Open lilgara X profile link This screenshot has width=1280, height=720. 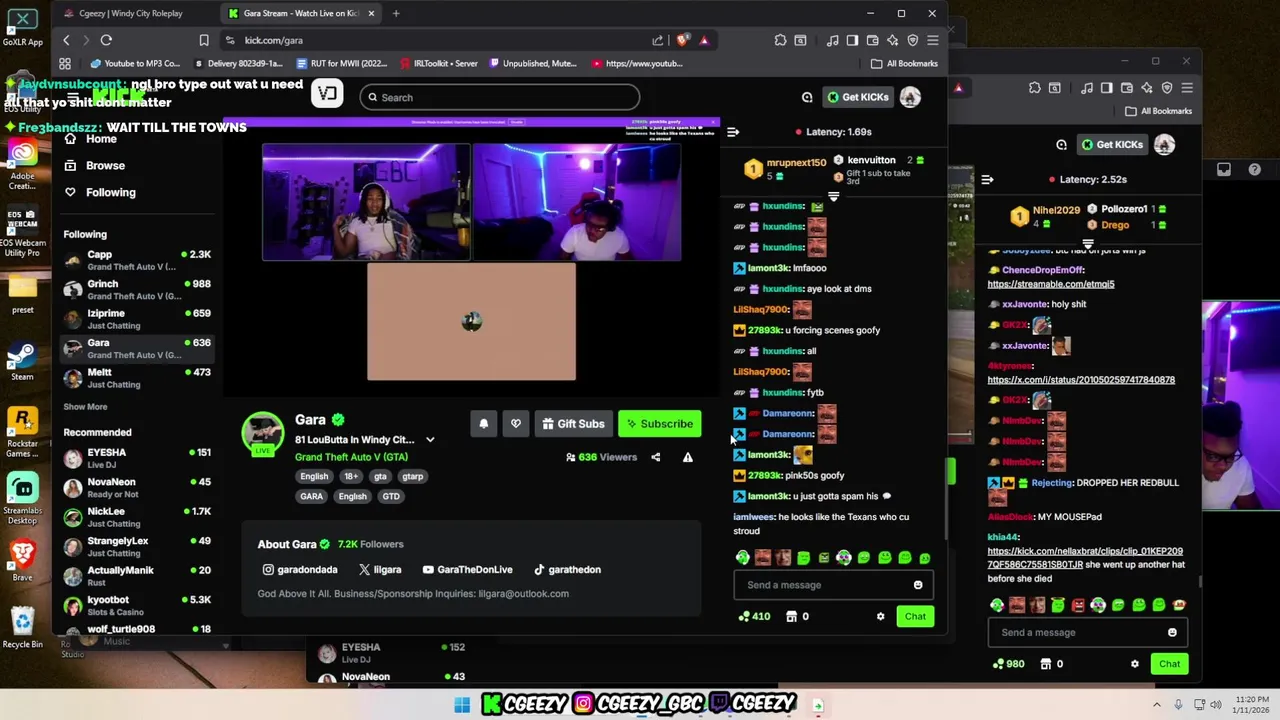click(380, 570)
